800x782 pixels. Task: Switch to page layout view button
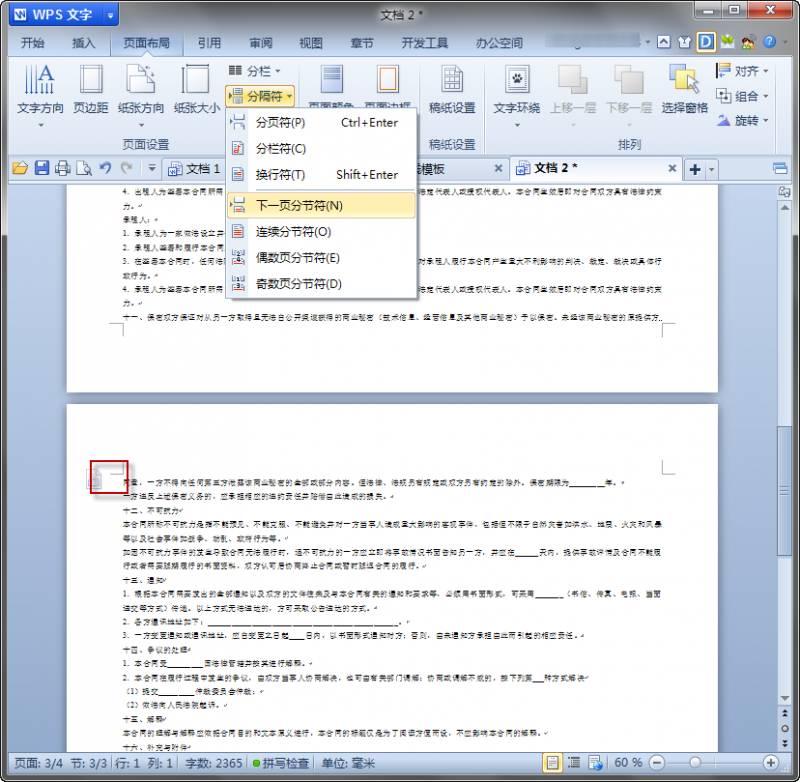click(x=551, y=763)
